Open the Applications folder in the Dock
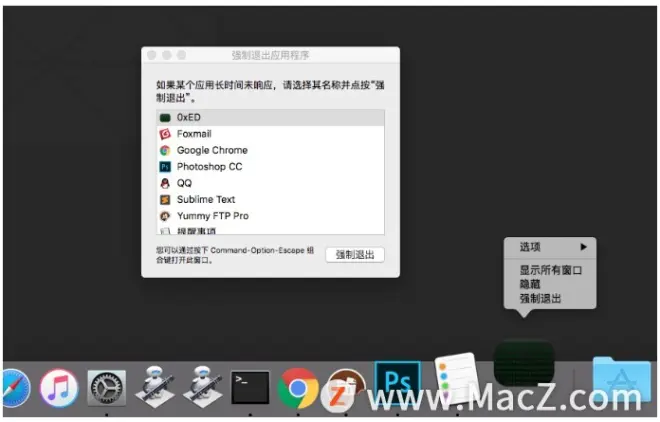The height and width of the screenshot is (422, 660). [x=622, y=379]
